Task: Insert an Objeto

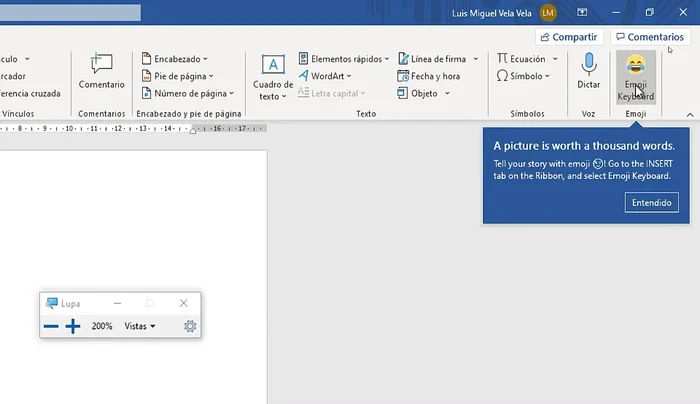Action: point(418,93)
